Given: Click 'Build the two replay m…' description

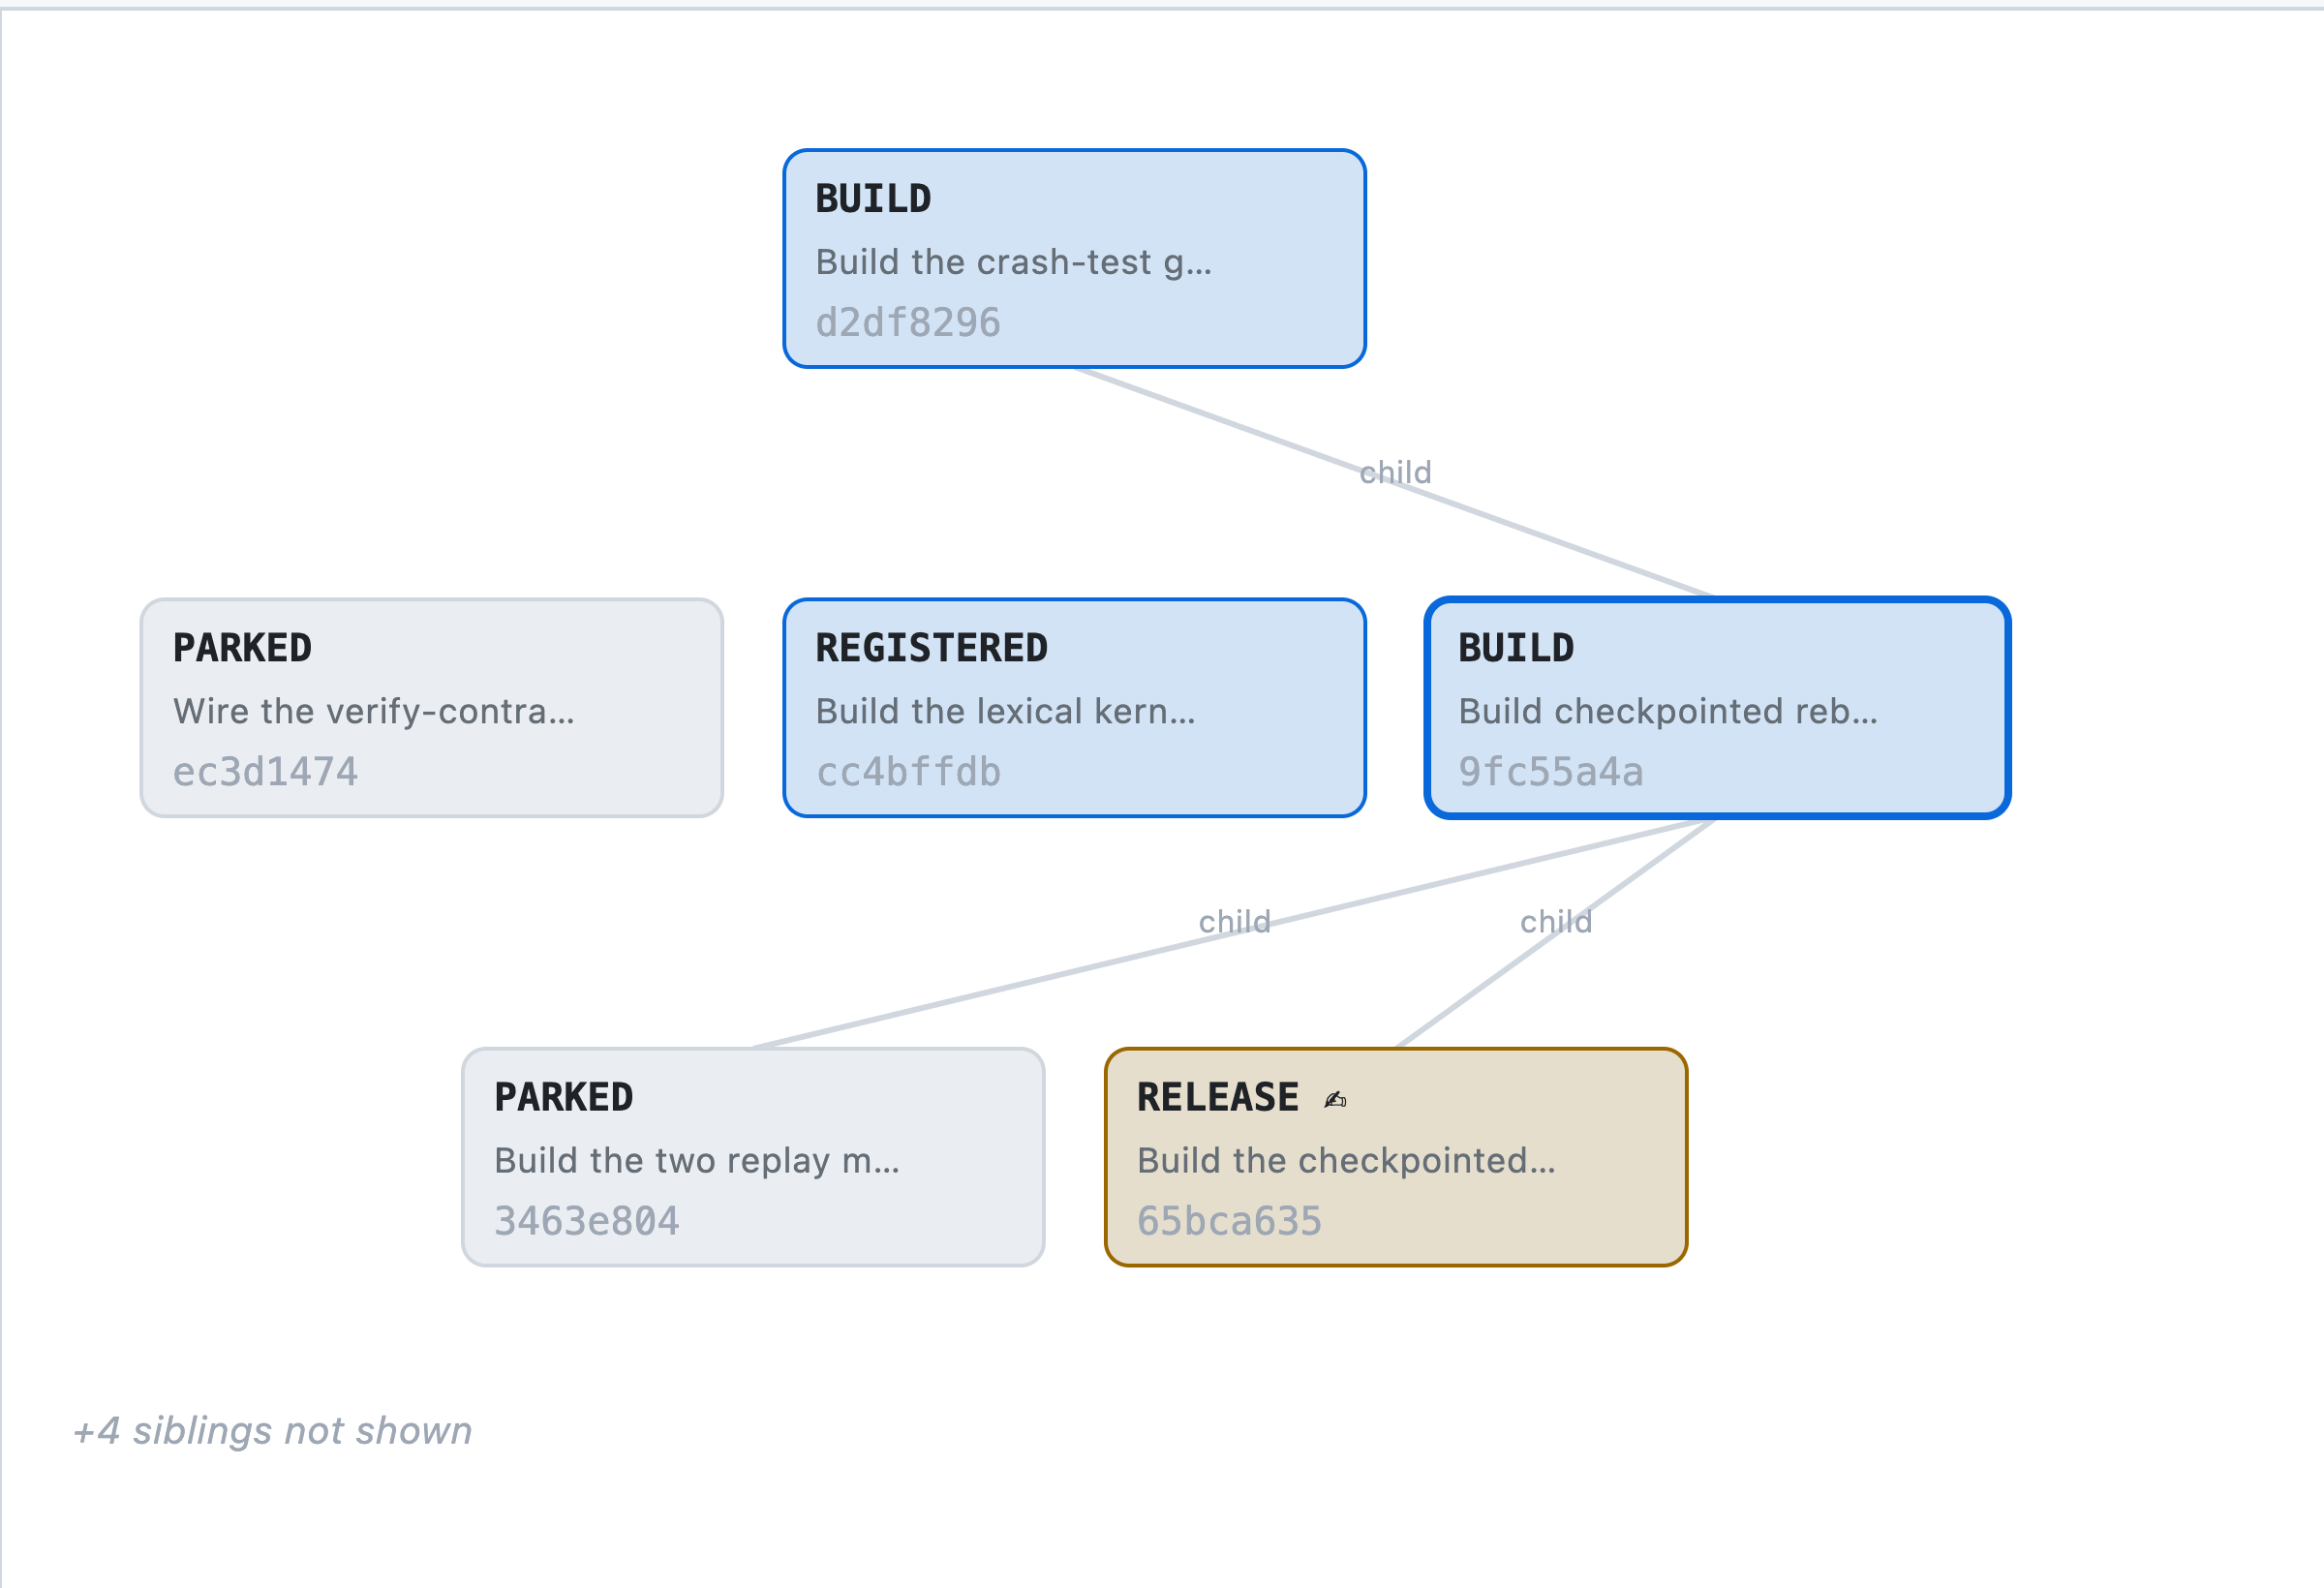Looking at the screenshot, I should coord(696,1160).
